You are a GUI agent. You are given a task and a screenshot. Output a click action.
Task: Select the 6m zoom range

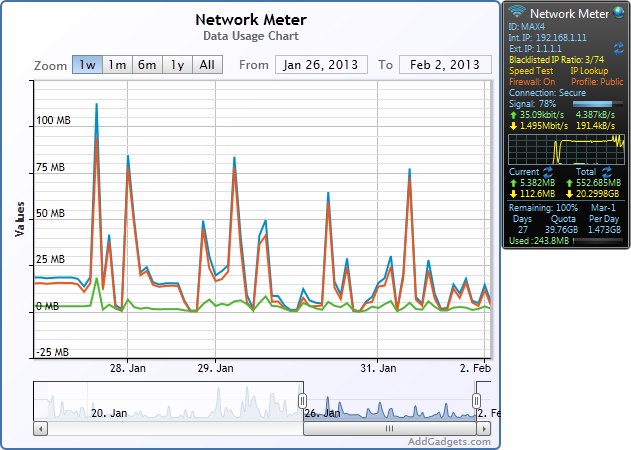click(x=147, y=64)
